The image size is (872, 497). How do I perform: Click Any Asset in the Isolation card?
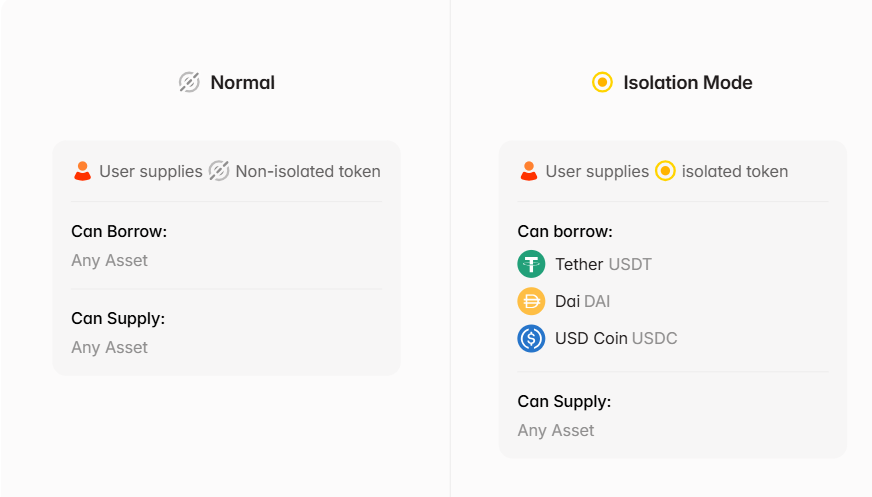point(555,430)
